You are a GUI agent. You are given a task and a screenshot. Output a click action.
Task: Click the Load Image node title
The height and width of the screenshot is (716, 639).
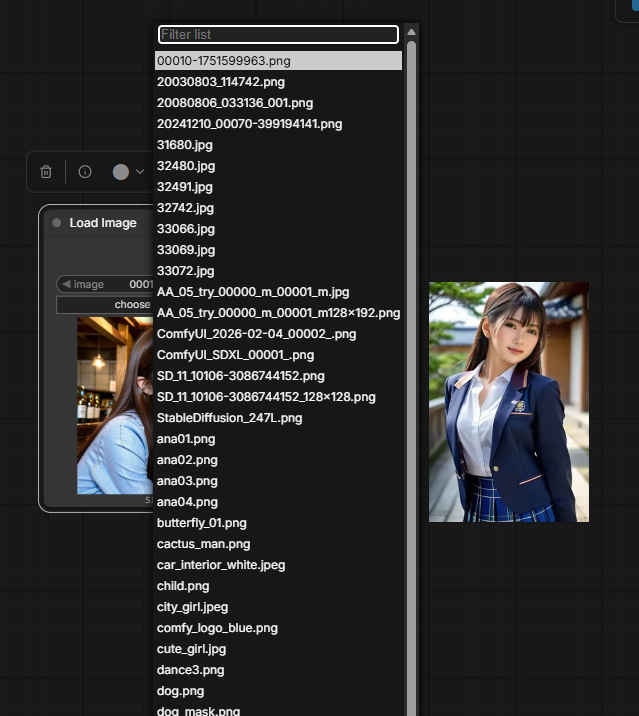coord(103,223)
